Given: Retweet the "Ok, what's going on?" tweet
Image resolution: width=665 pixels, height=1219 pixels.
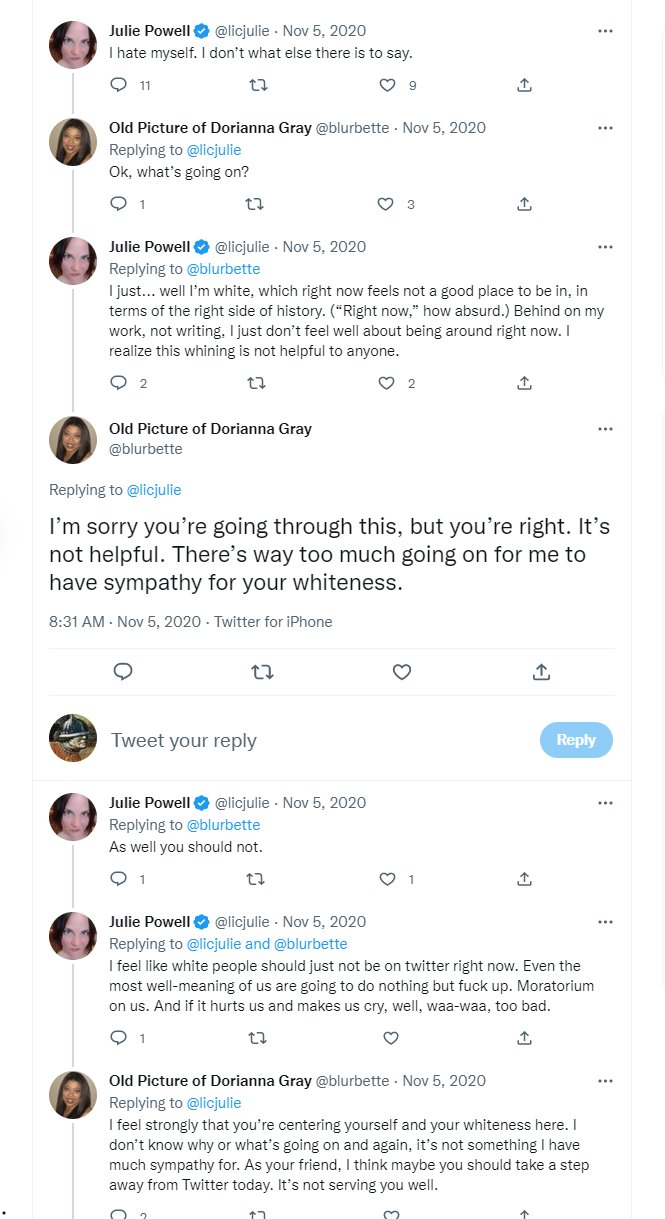Looking at the screenshot, I should [x=255, y=204].
